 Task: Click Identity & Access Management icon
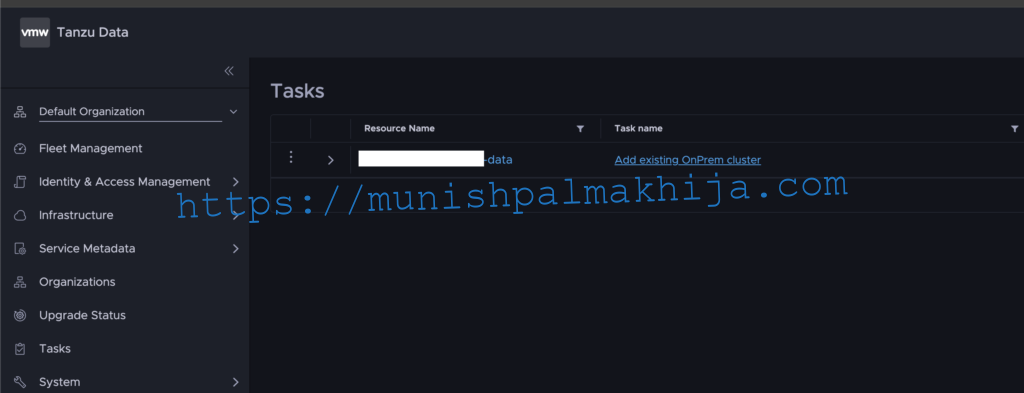point(20,182)
